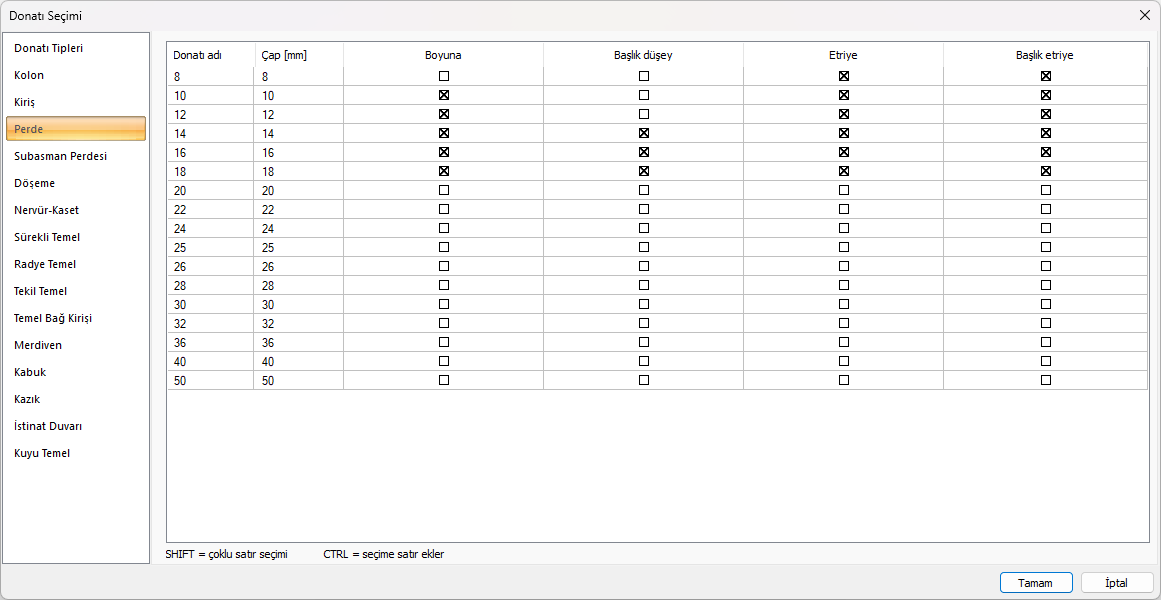Uncheck Başlık etriye for rebar 18

pos(1046,171)
